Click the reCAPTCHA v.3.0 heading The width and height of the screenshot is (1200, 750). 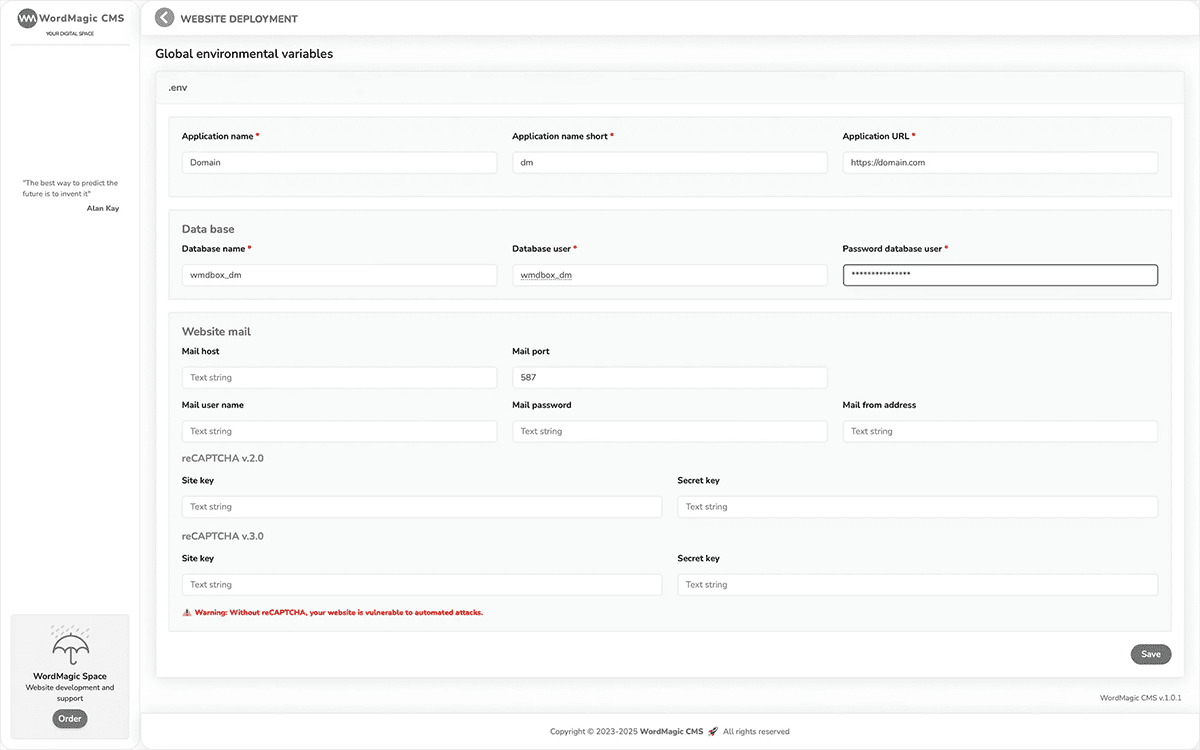point(223,536)
